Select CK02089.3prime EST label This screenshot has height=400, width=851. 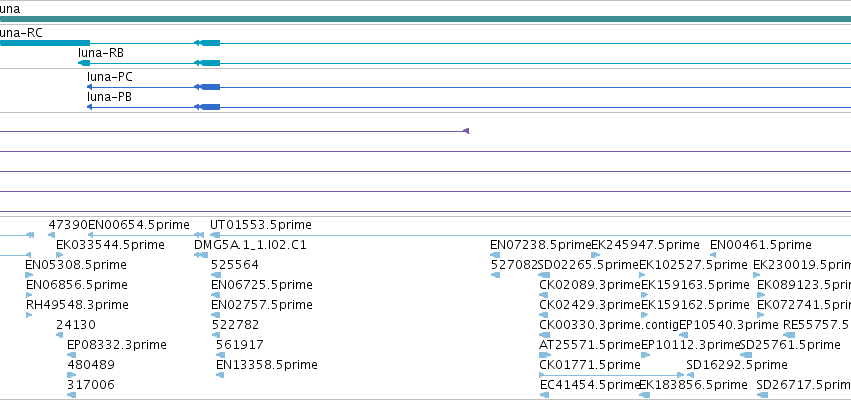coord(590,285)
